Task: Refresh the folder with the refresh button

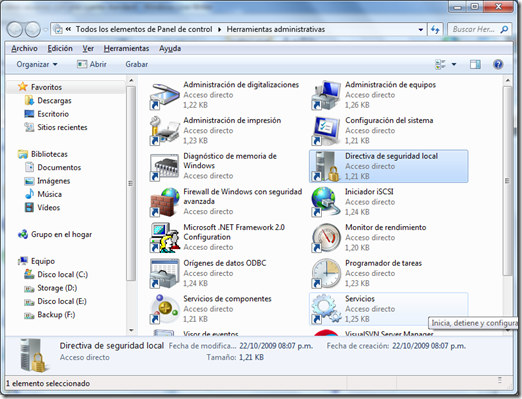Action: (x=435, y=29)
